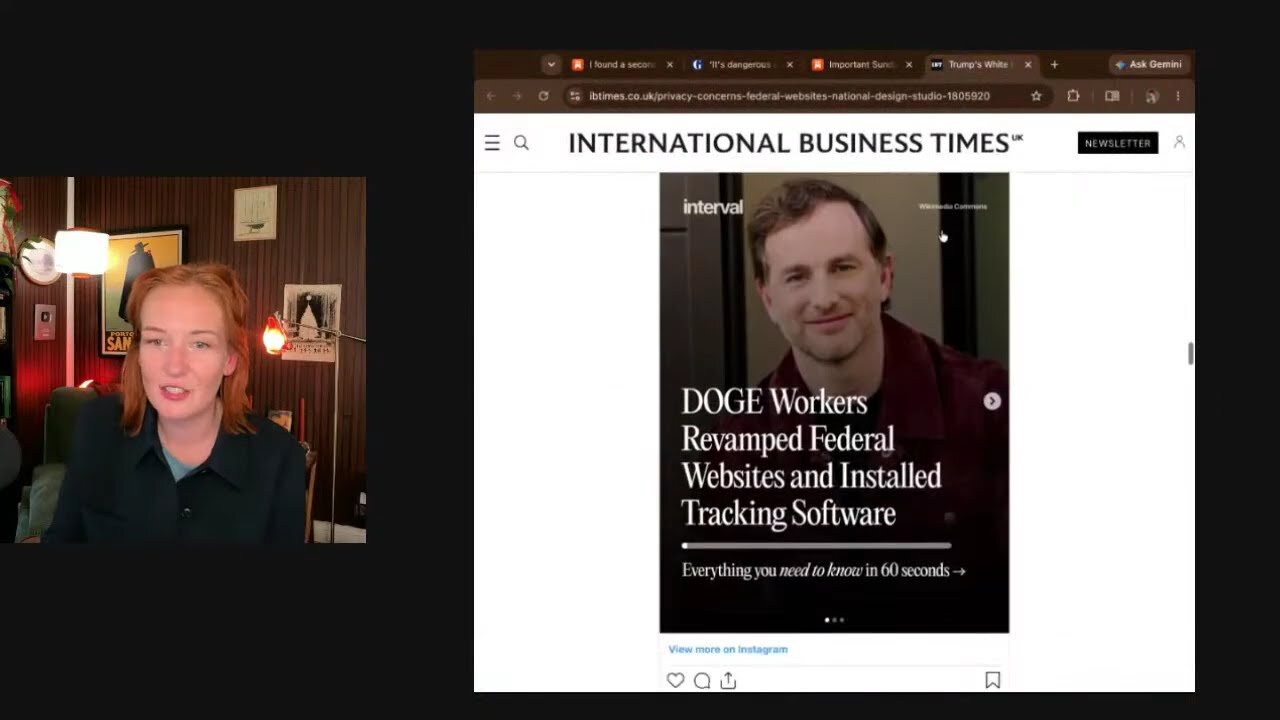Close the 'It's dangerous' tab
Viewport: 1280px width, 720px height.
pos(789,64)
